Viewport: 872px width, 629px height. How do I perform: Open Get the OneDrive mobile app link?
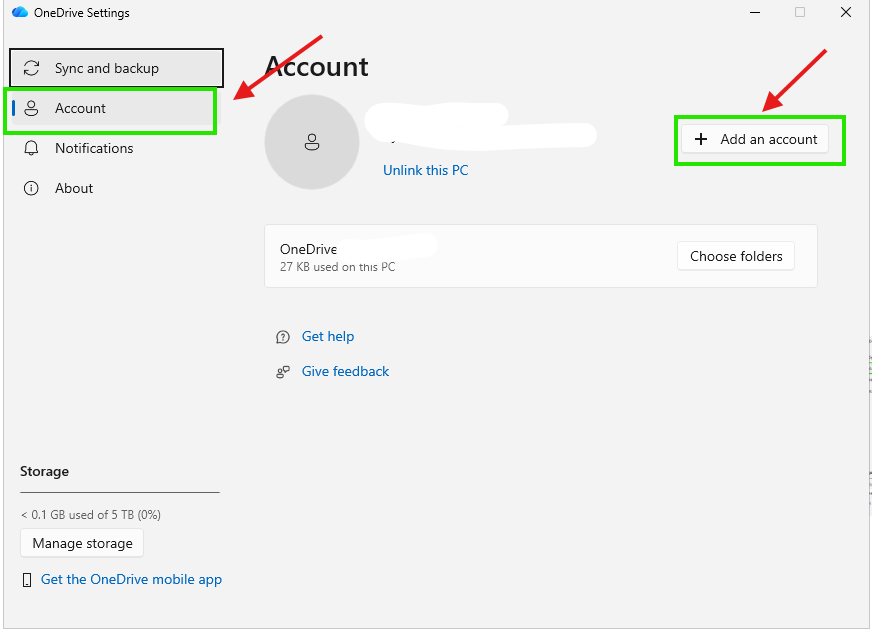coord(131,580)
